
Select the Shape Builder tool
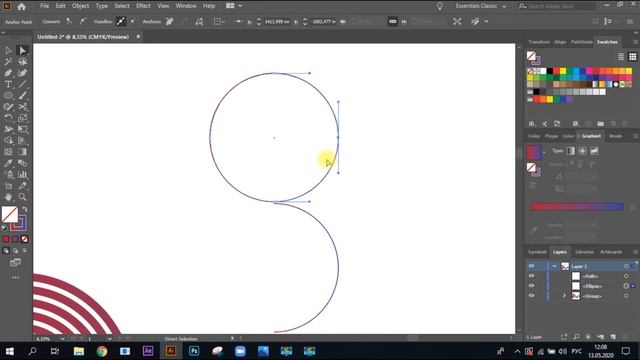point(8,141)
